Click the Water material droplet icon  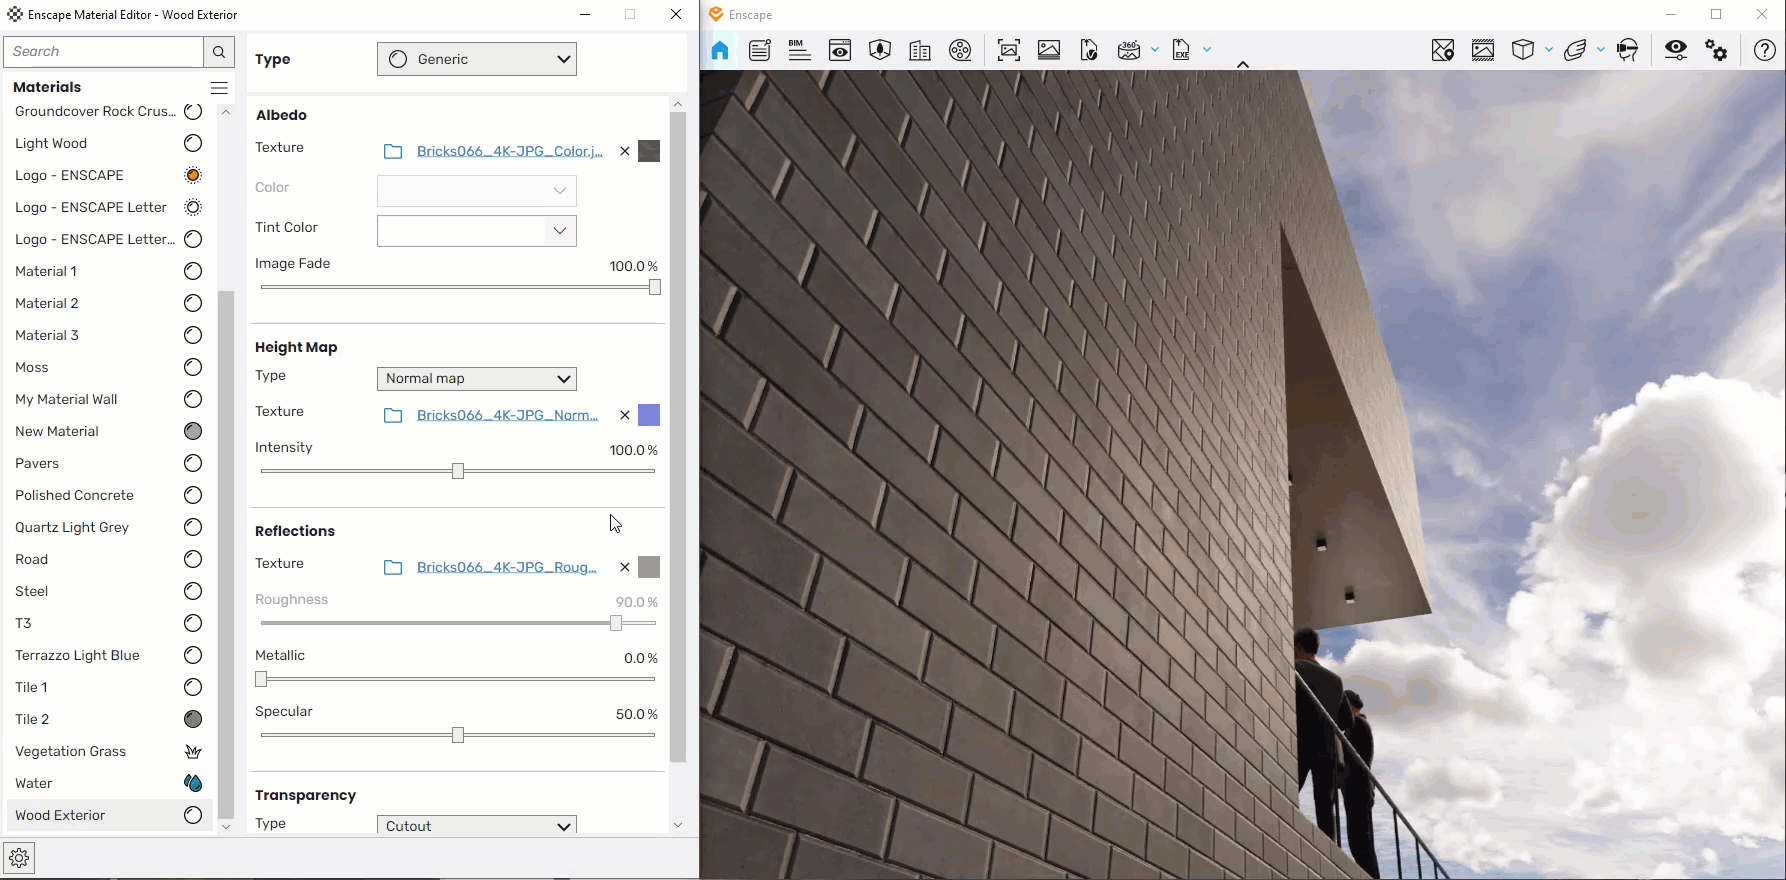[x=193, y=783]
